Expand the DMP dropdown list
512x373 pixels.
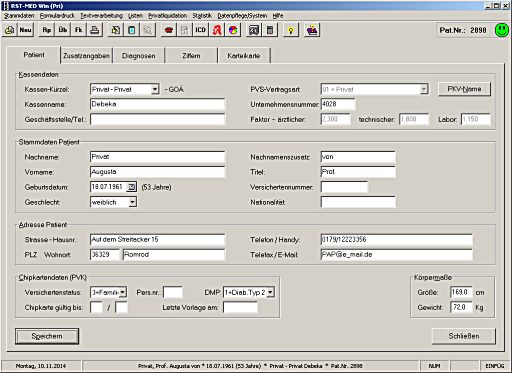point(270,292)
